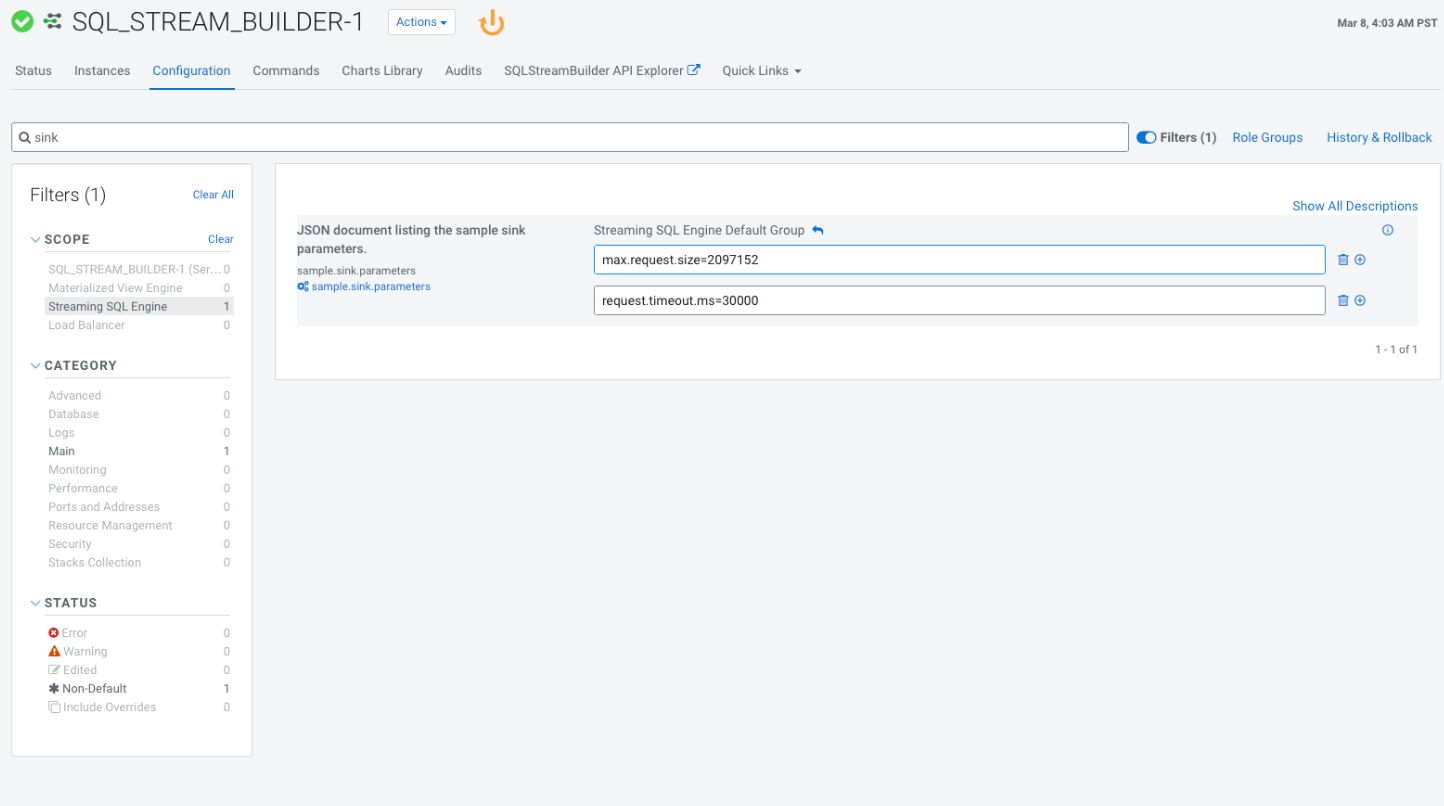The height and width of the screenshot is (806, 1444).
Task: Click into the max.request.size=2097152 input field
Action: pos(960,260)
